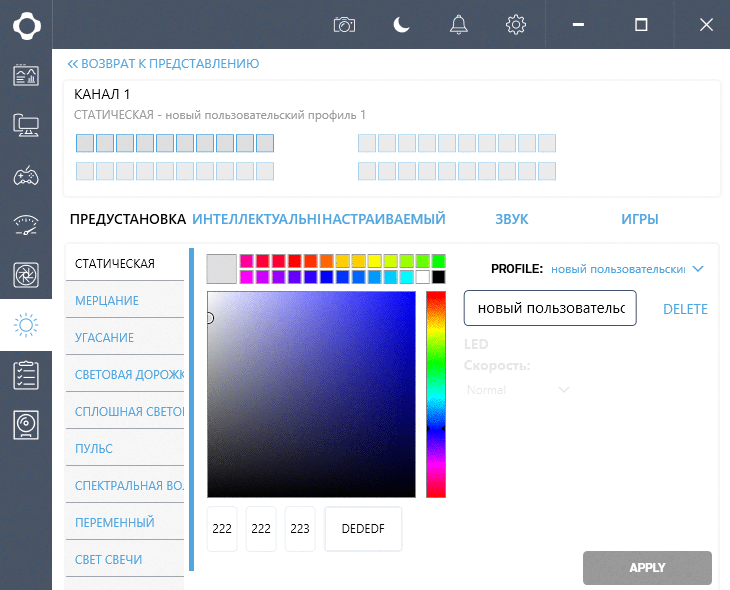Click the rainbow hue slider bar

point(436,394)
